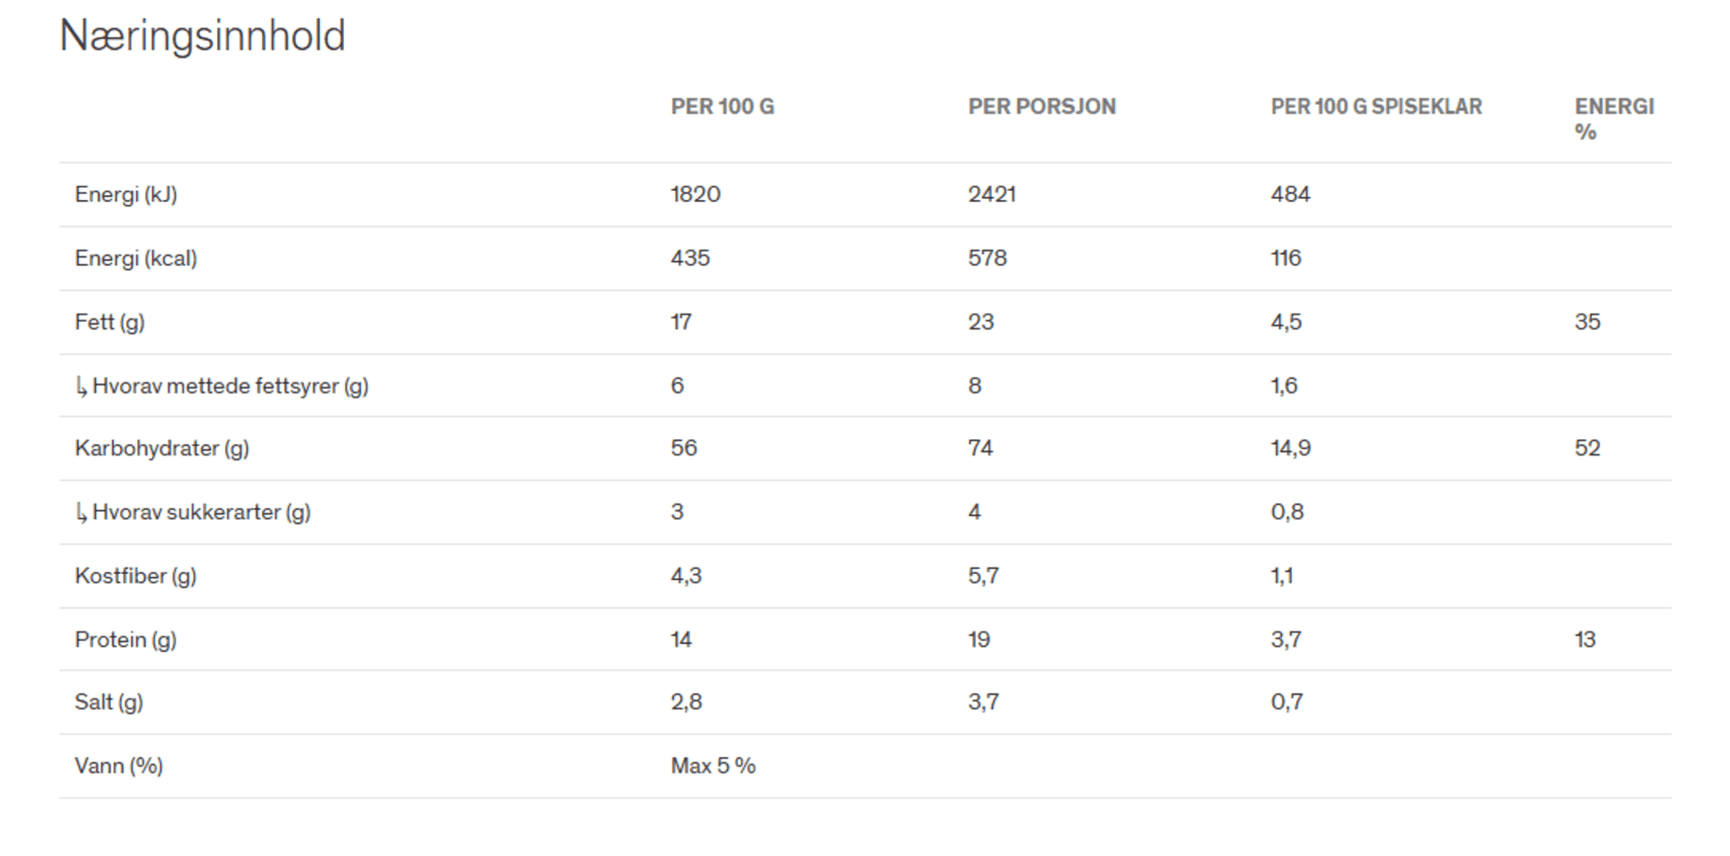Screen dimensions: 1730x856
Task: Click the Max 5 % water value
Action: click(713, 766)
